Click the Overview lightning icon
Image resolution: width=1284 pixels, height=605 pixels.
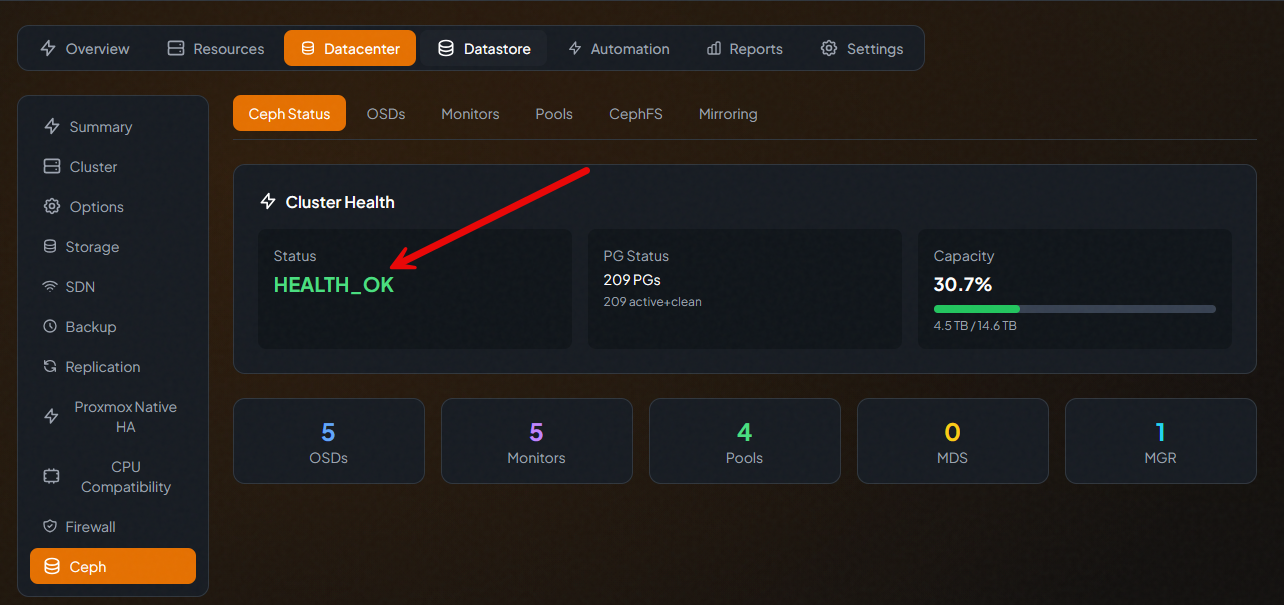coord(48,48)
